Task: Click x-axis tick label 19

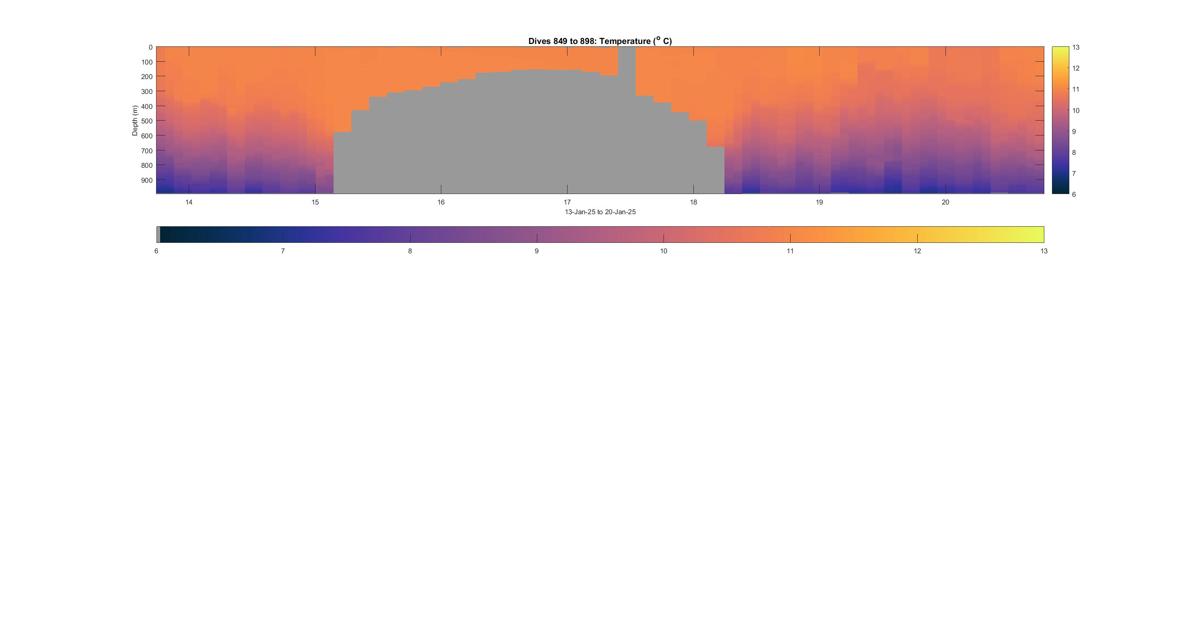Action: tap(819, 202)
